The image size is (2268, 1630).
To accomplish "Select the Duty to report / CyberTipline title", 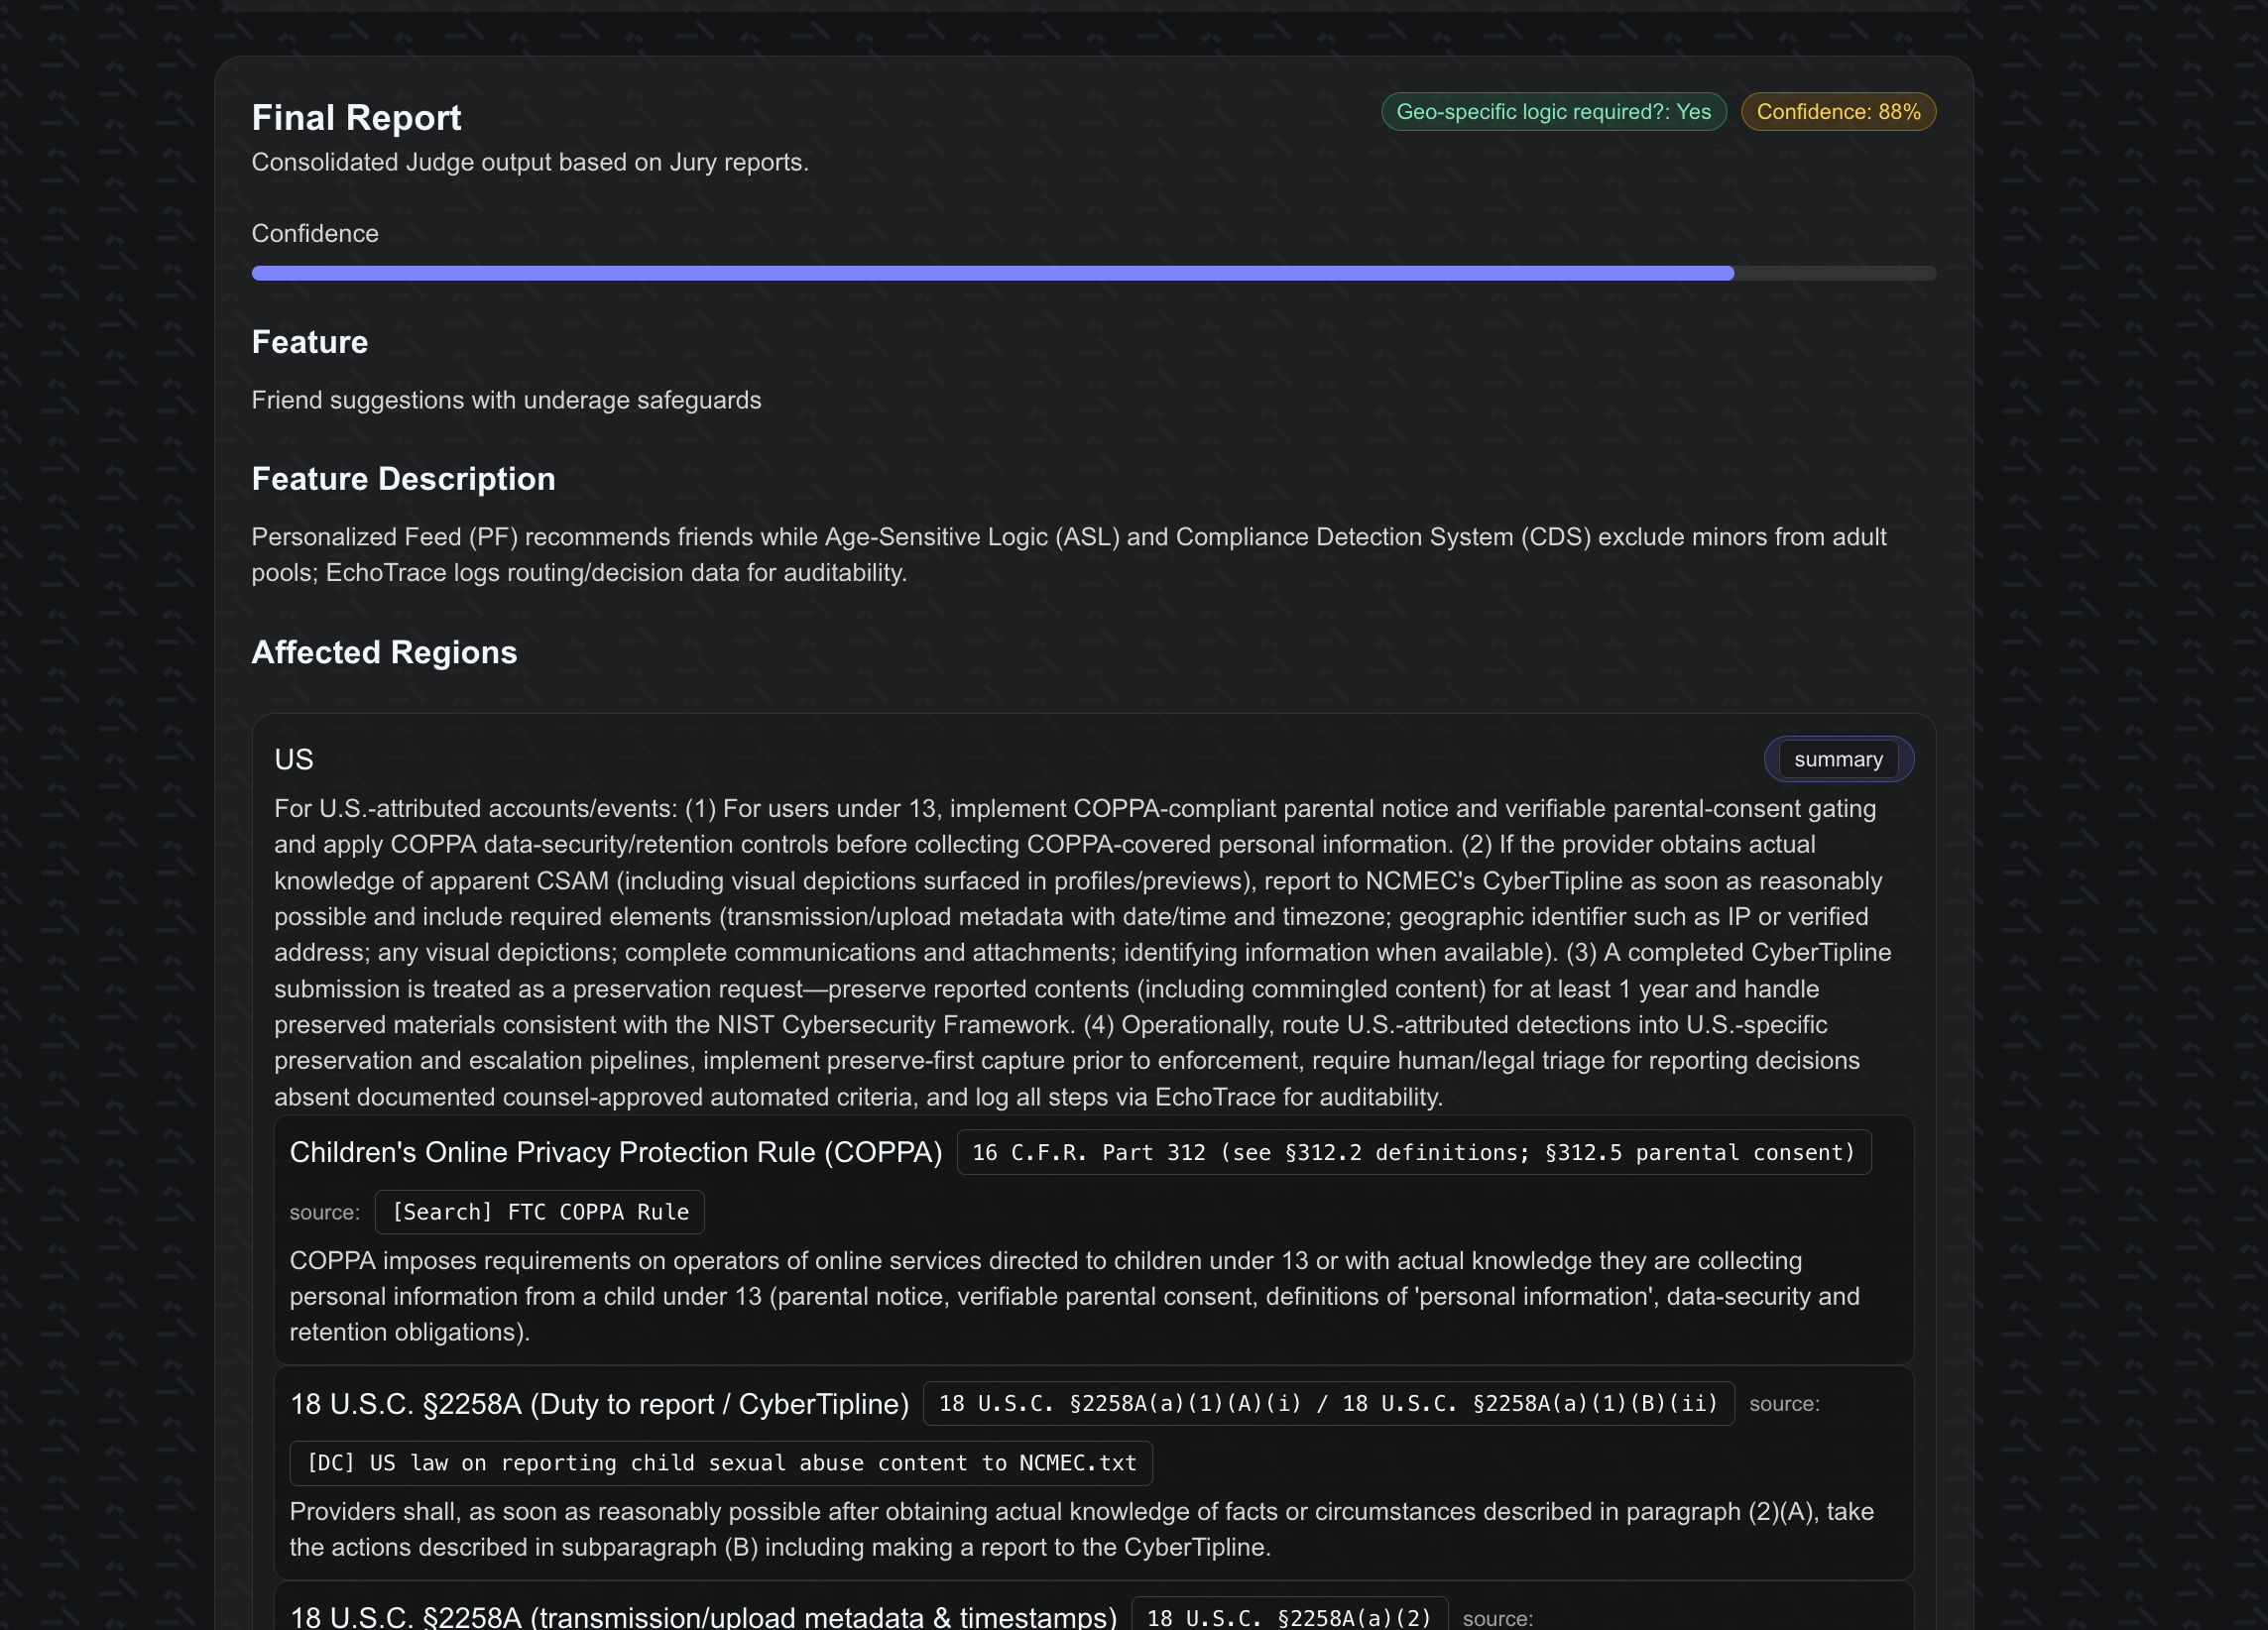I will click(x=598, y=1404).
